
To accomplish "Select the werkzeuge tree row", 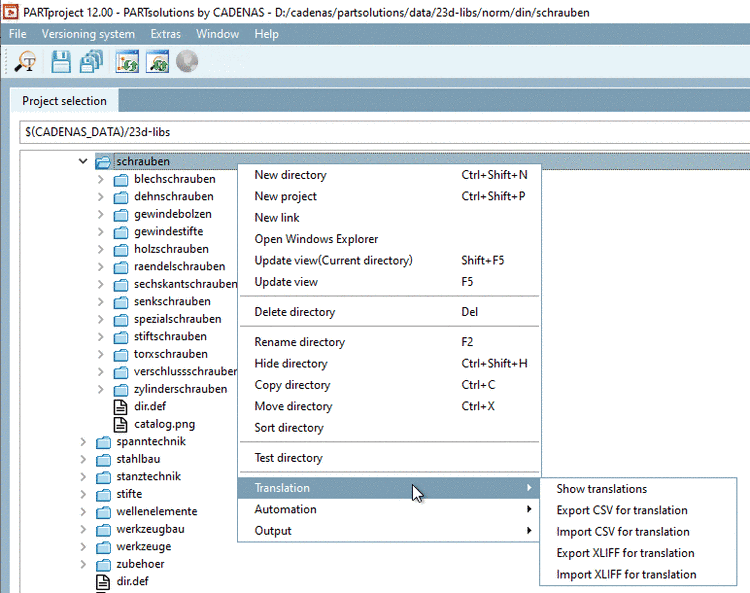I will [x=143, y=547].
